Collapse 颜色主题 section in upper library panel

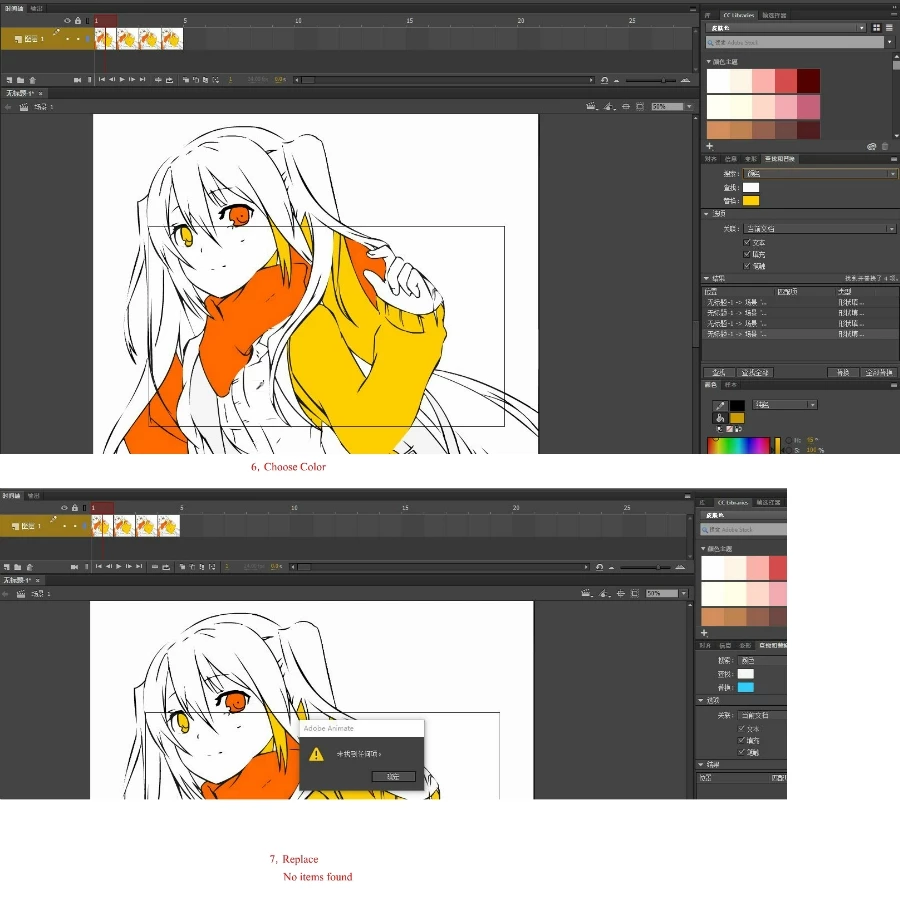(x=708, y=61)
